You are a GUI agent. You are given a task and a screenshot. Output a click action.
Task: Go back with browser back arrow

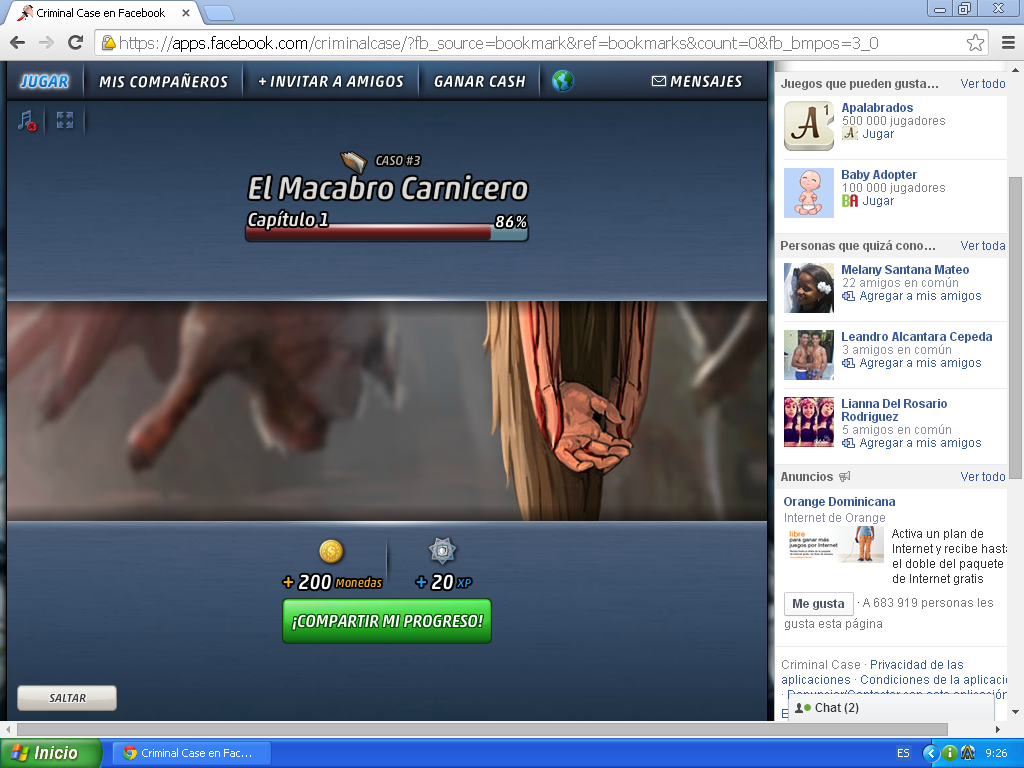point(18,43)
